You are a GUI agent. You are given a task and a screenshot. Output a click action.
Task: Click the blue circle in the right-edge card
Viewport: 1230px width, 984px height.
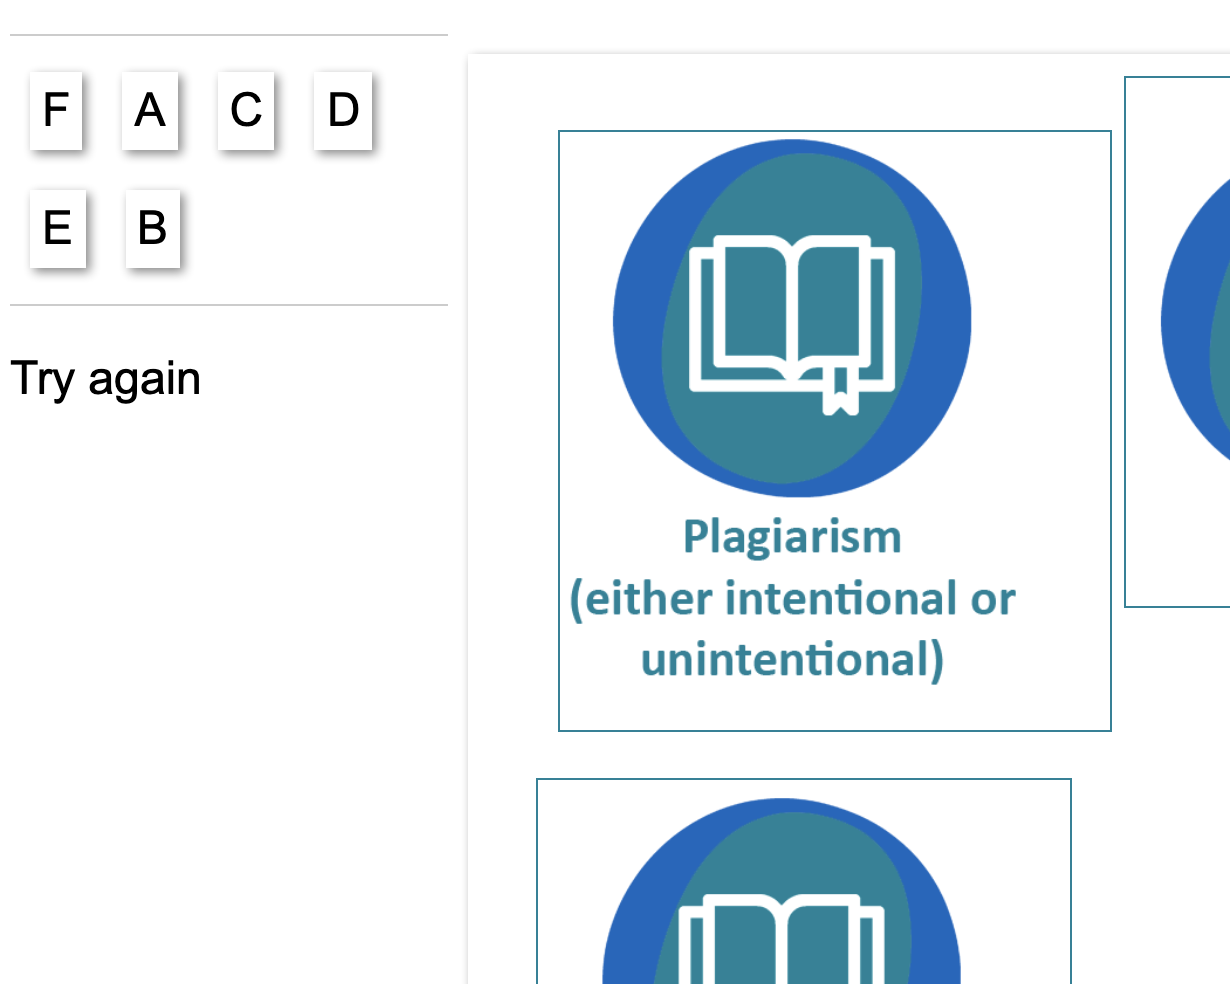point(1194,320)
